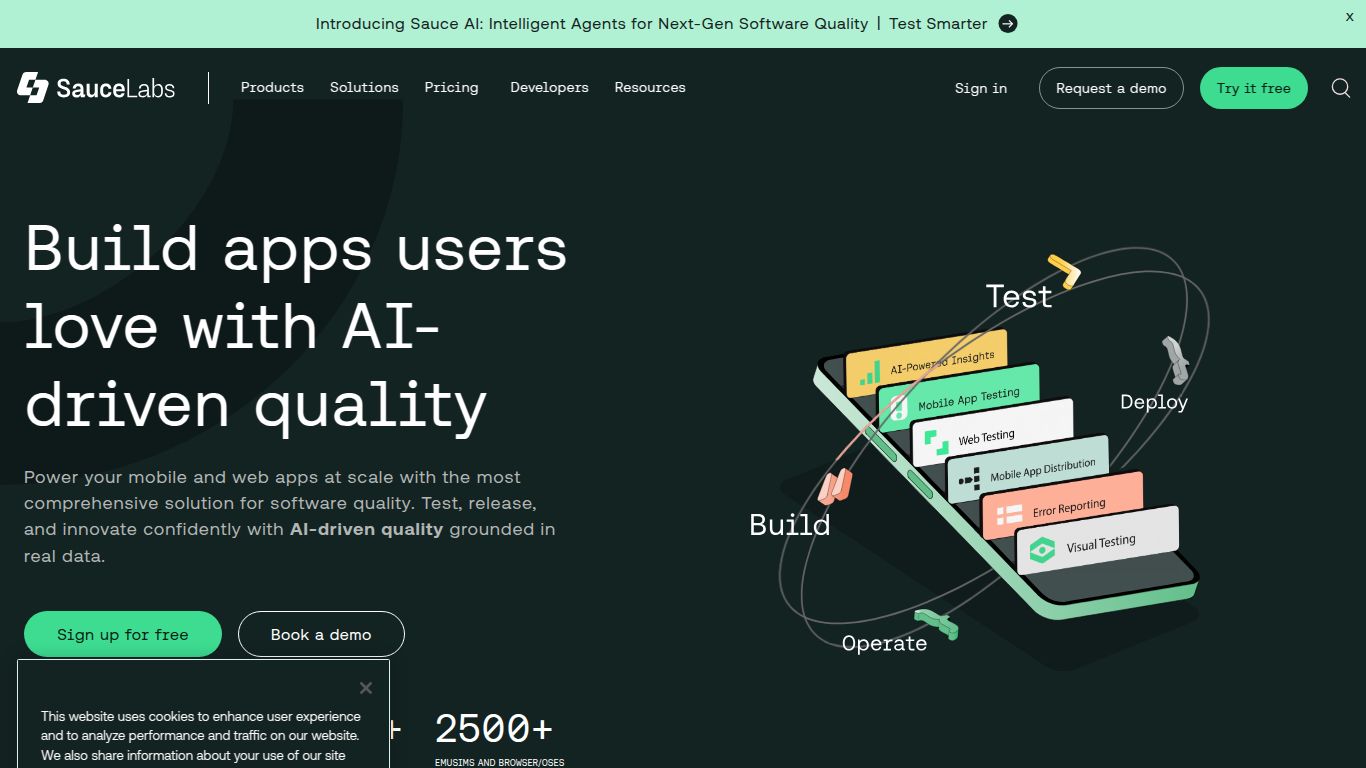Close the Sauce AI announcement banner
This screenshot has height=768, width=1366.
(x=1348, y=17)
